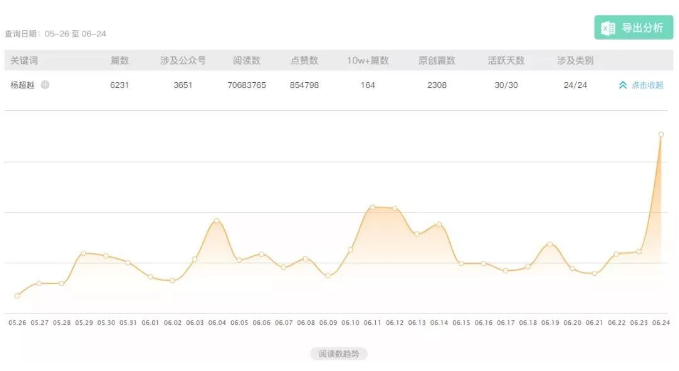This screenshot has width=679, height=371.
Task: Click the 06.24 axis date label
Action: pyautogui.click(x=661, y=323)
